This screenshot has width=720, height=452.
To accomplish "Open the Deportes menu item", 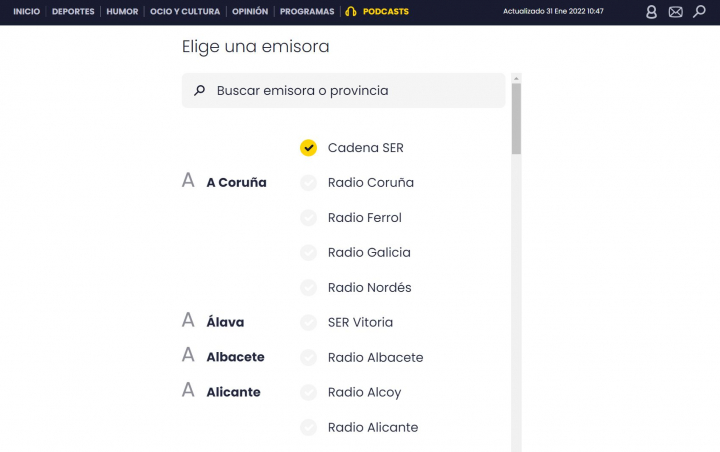I will (x=73, y=12).
